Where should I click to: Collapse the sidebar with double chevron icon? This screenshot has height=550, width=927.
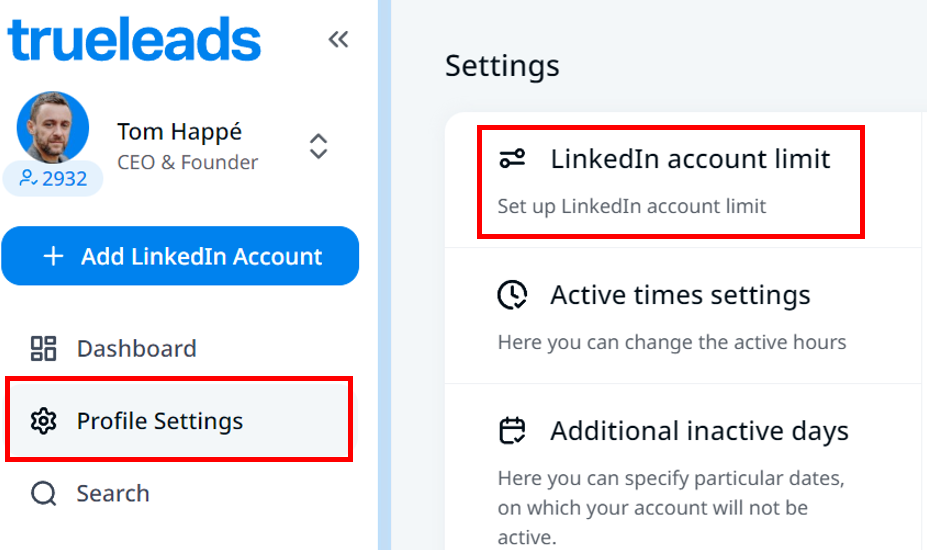(338, 40)
